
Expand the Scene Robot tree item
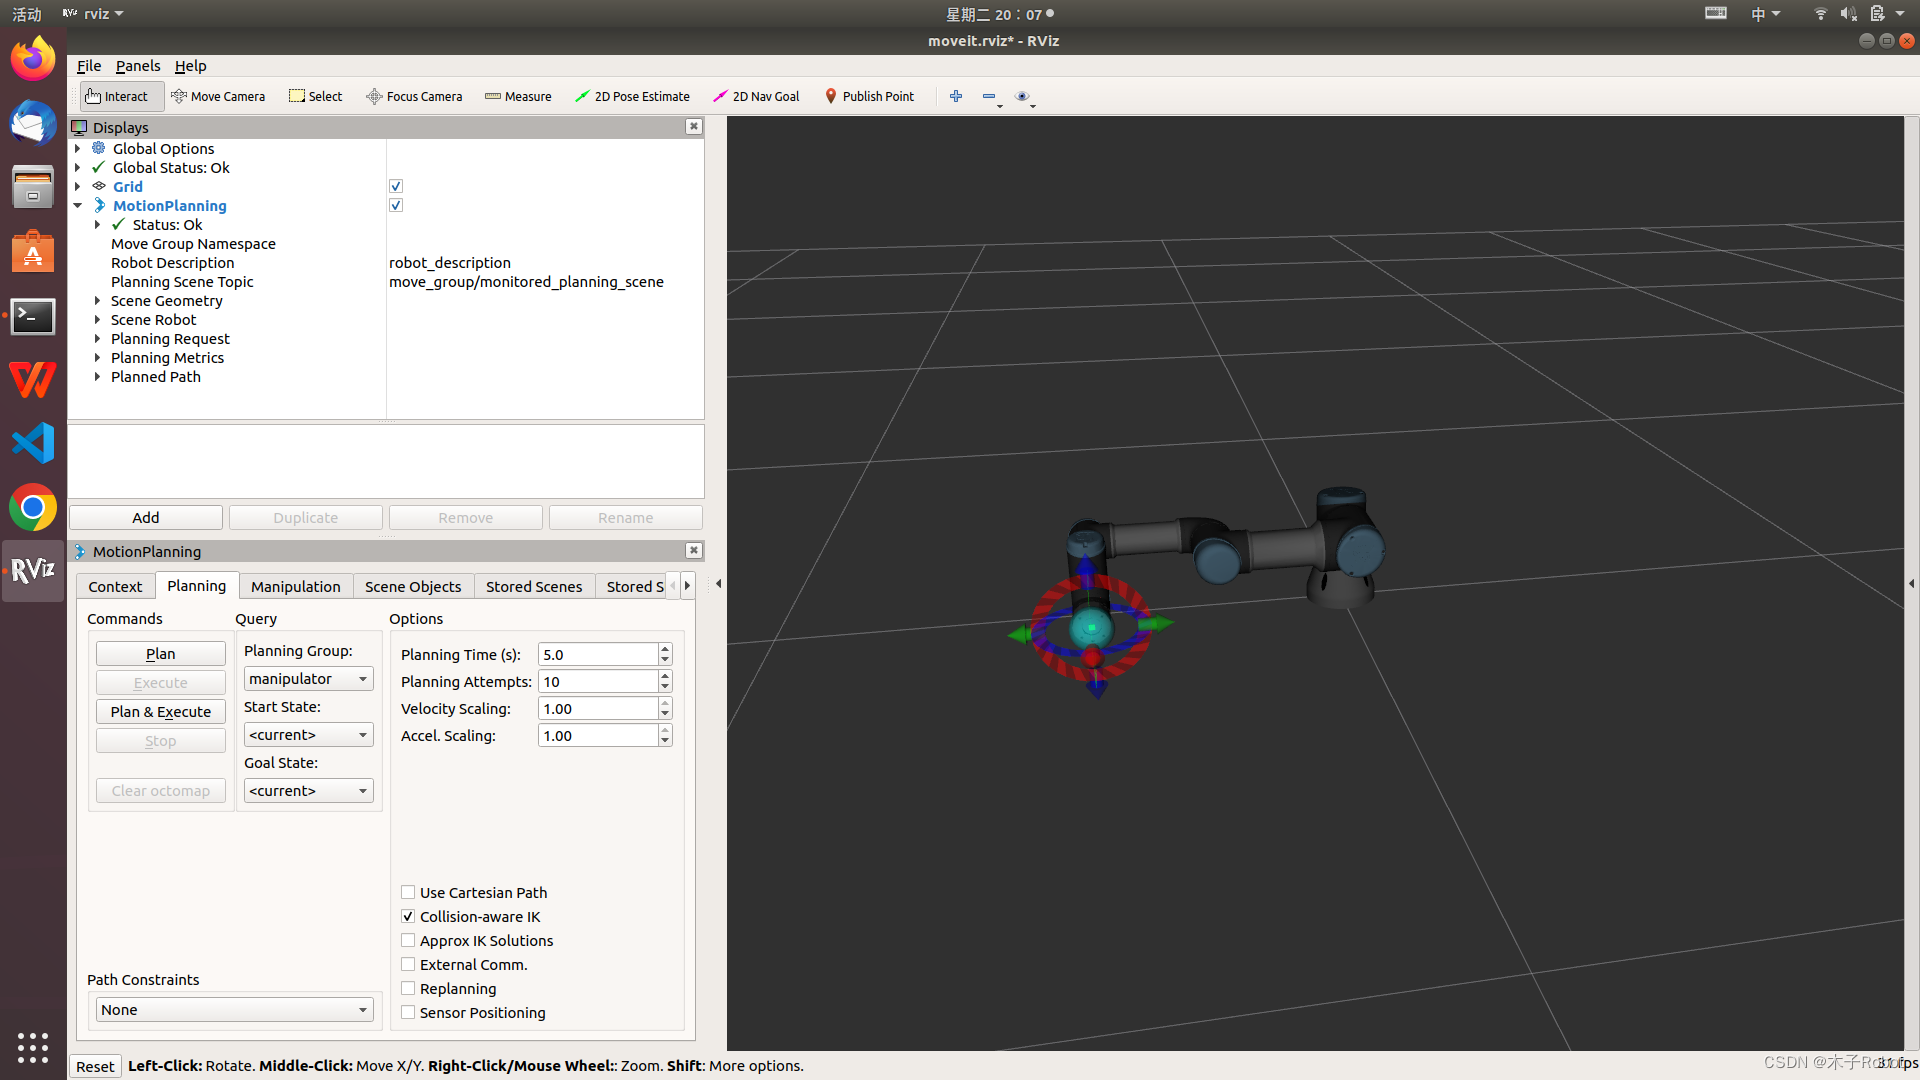(x=97, y=320)
